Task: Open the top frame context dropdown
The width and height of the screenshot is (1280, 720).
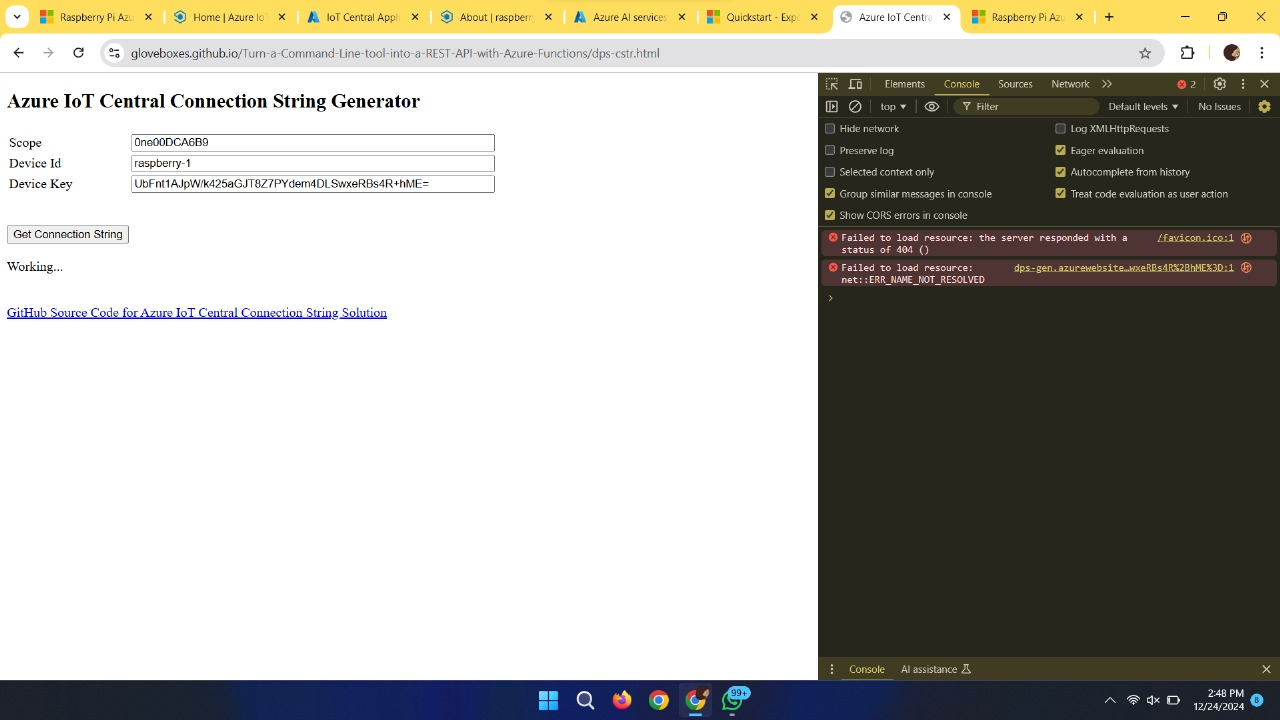Action: (890, 106)
